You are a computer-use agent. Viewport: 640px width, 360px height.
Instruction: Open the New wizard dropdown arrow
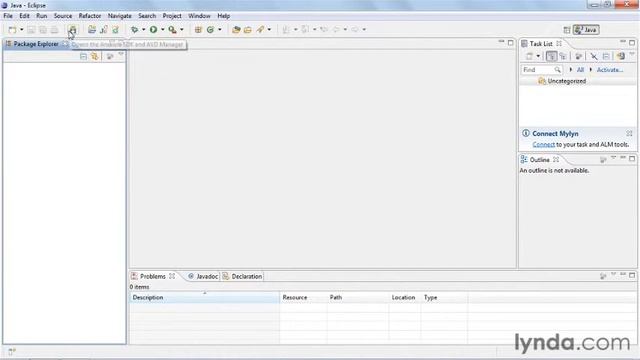tap(22, 30)
